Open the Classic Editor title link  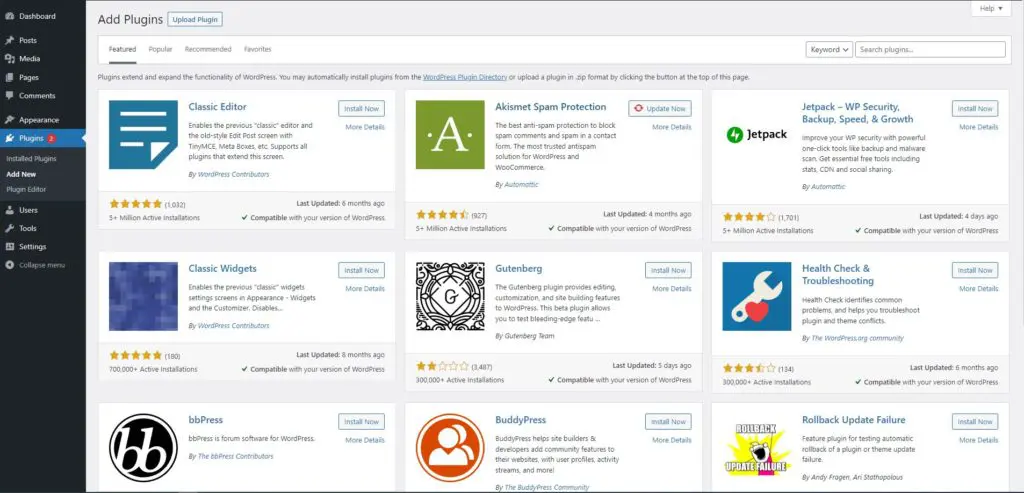pos(217,107)
